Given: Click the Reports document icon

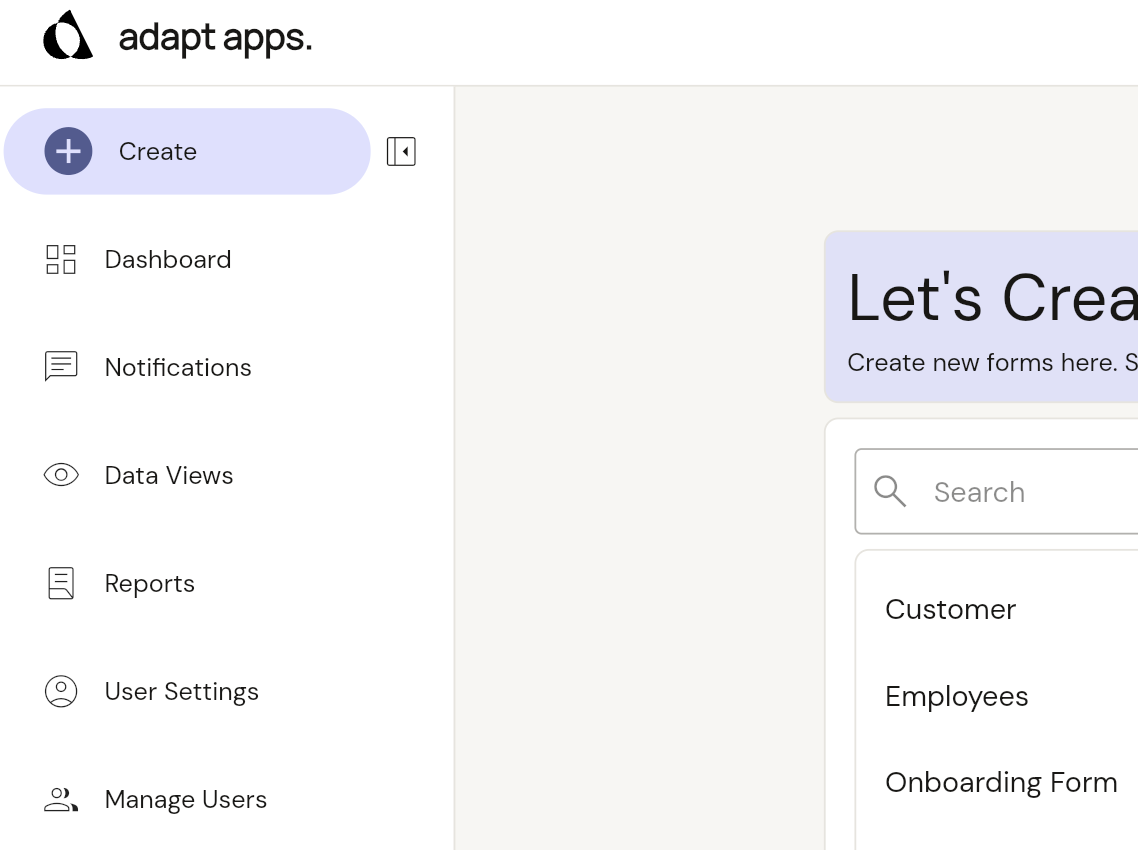Looking at the screenshot, I should coord(61,583).
